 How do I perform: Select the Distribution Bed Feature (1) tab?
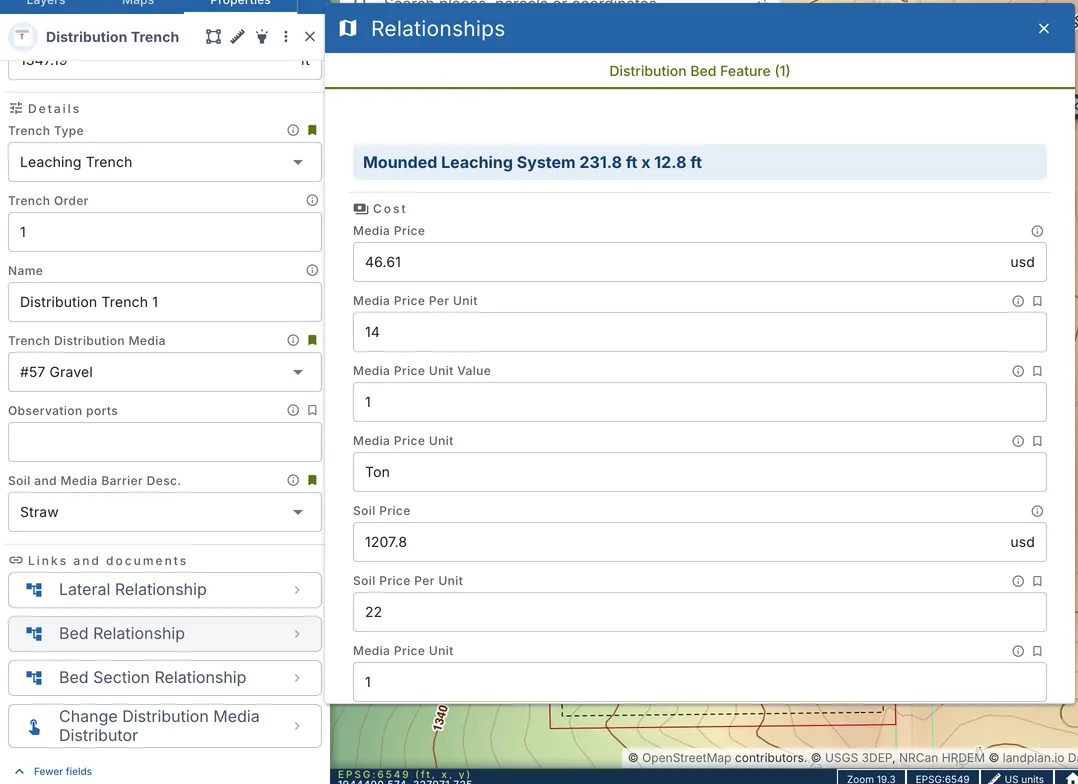click(699, 71)
